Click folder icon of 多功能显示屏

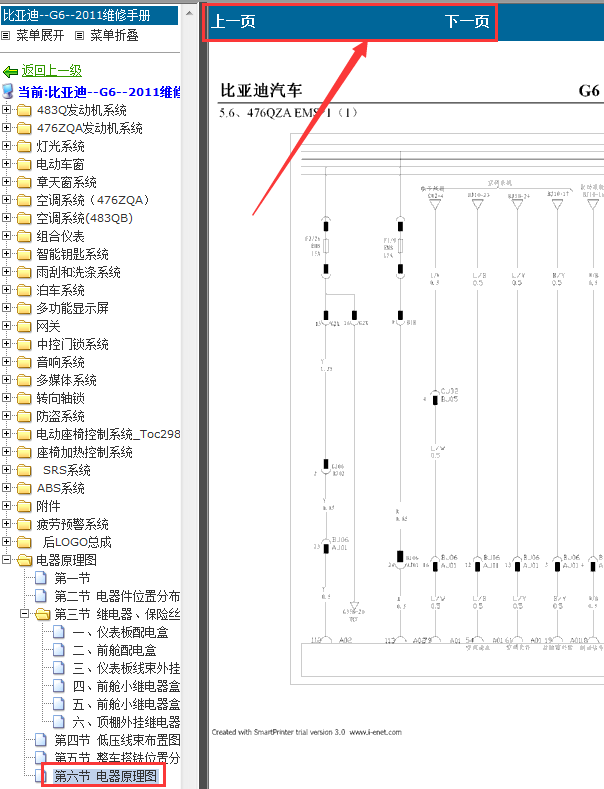click(24, 308)
